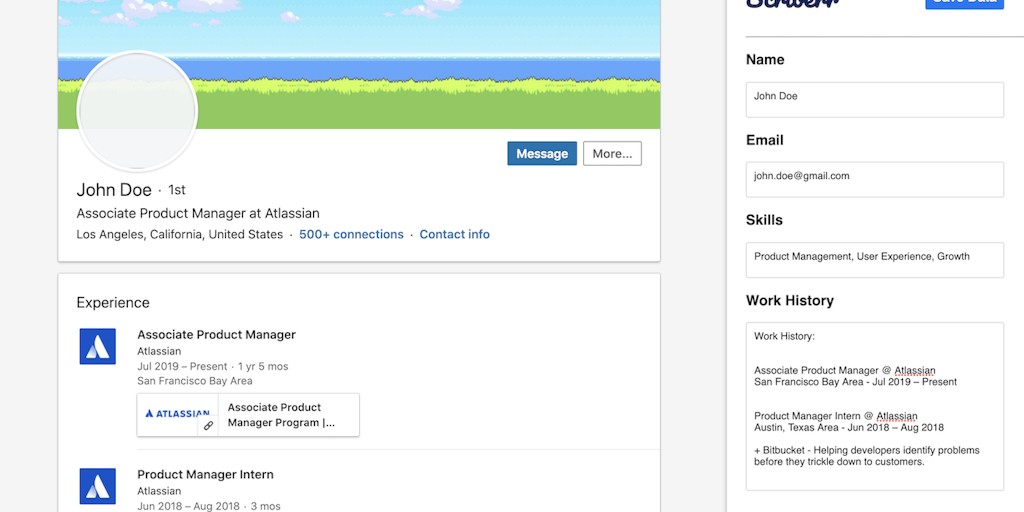Screen dimensions: 1024x512
Task: Click 'Jul 2019 – Present · 1 yr 5 mos' text
Action: [x=212, y=366]
